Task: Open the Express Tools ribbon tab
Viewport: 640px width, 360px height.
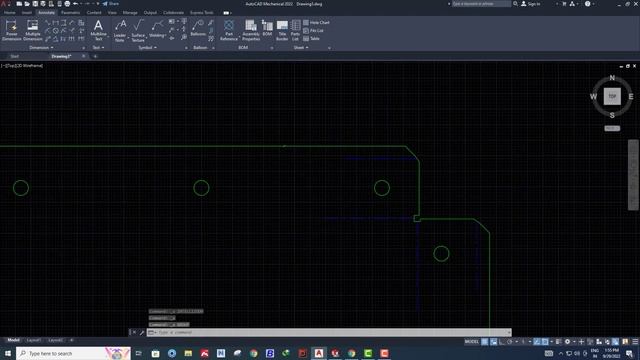Action: 202,13
